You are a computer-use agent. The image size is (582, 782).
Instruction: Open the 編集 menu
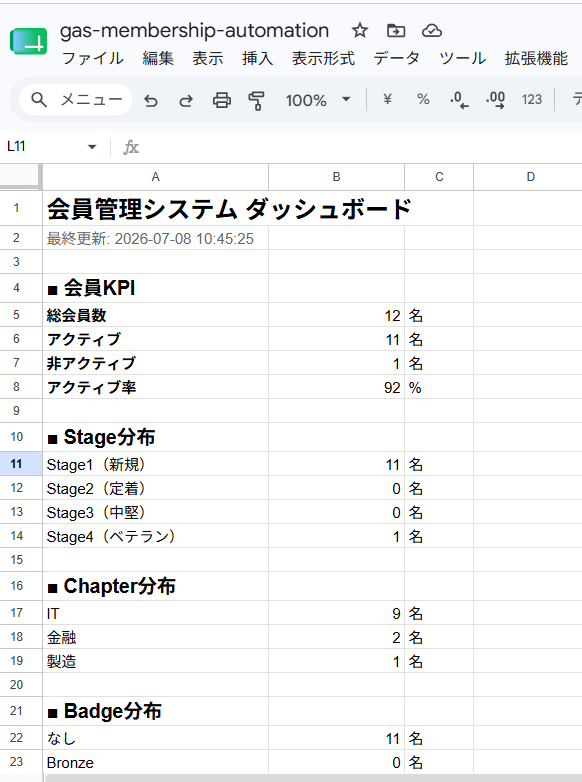[x=158, y=58]
